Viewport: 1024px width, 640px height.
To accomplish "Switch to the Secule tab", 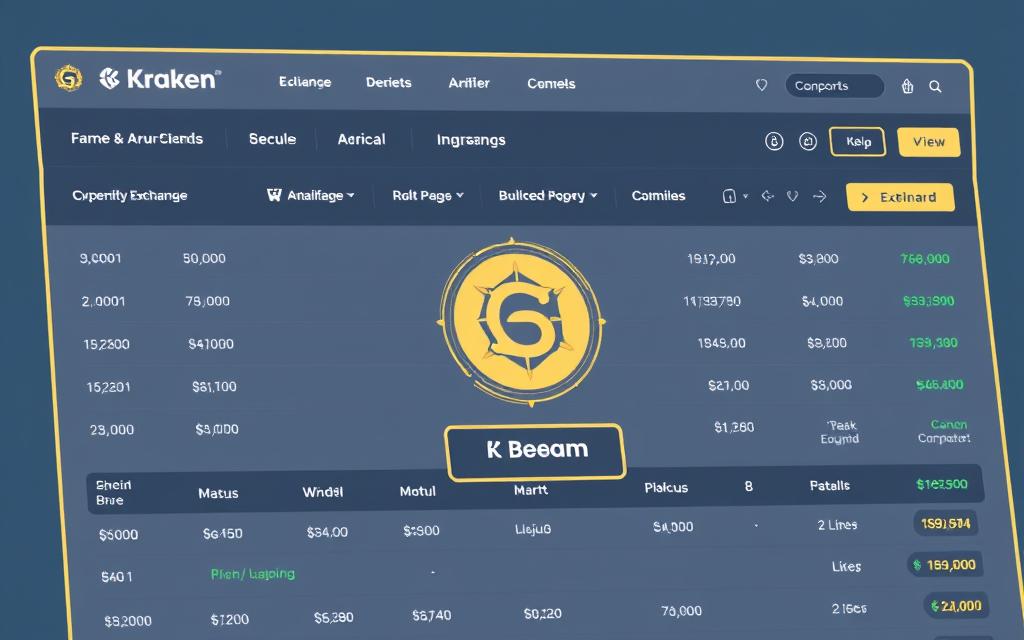I will (x=272, y=139).
